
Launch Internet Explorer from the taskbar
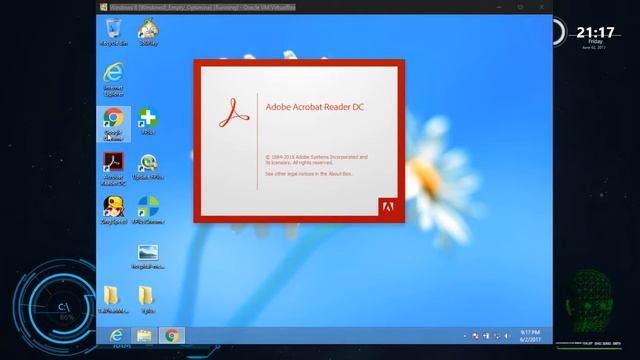click(x=116, y=336)
